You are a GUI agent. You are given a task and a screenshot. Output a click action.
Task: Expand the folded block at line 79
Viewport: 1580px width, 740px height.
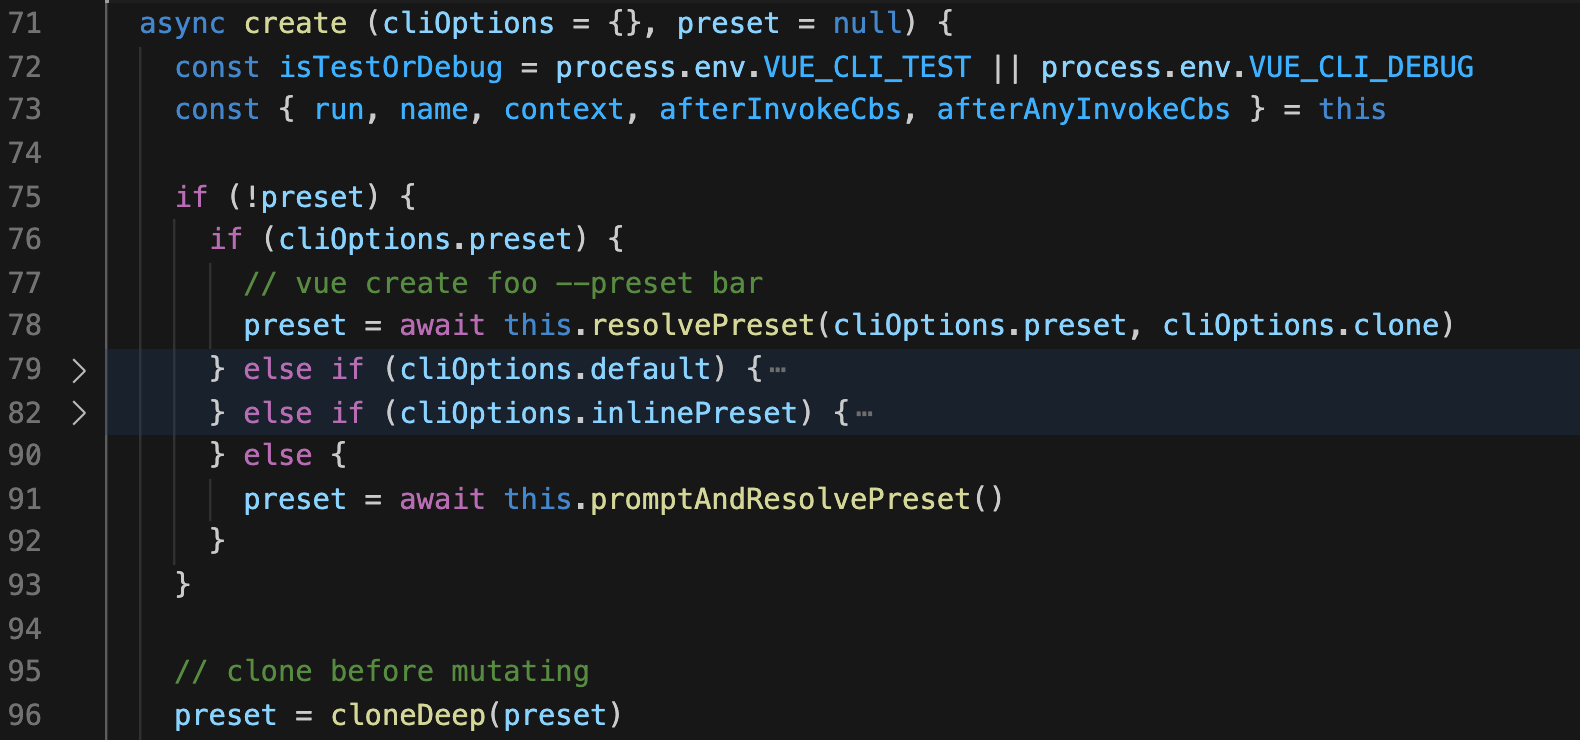(x=79, y=371)
